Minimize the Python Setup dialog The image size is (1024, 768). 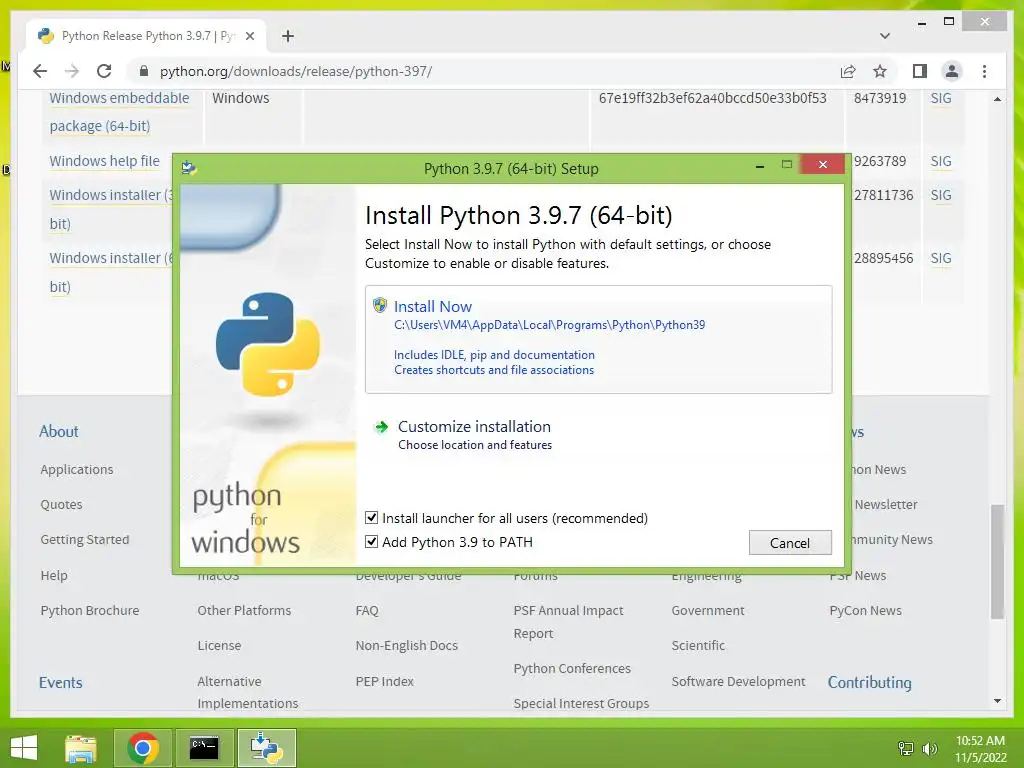pos(760,168)
